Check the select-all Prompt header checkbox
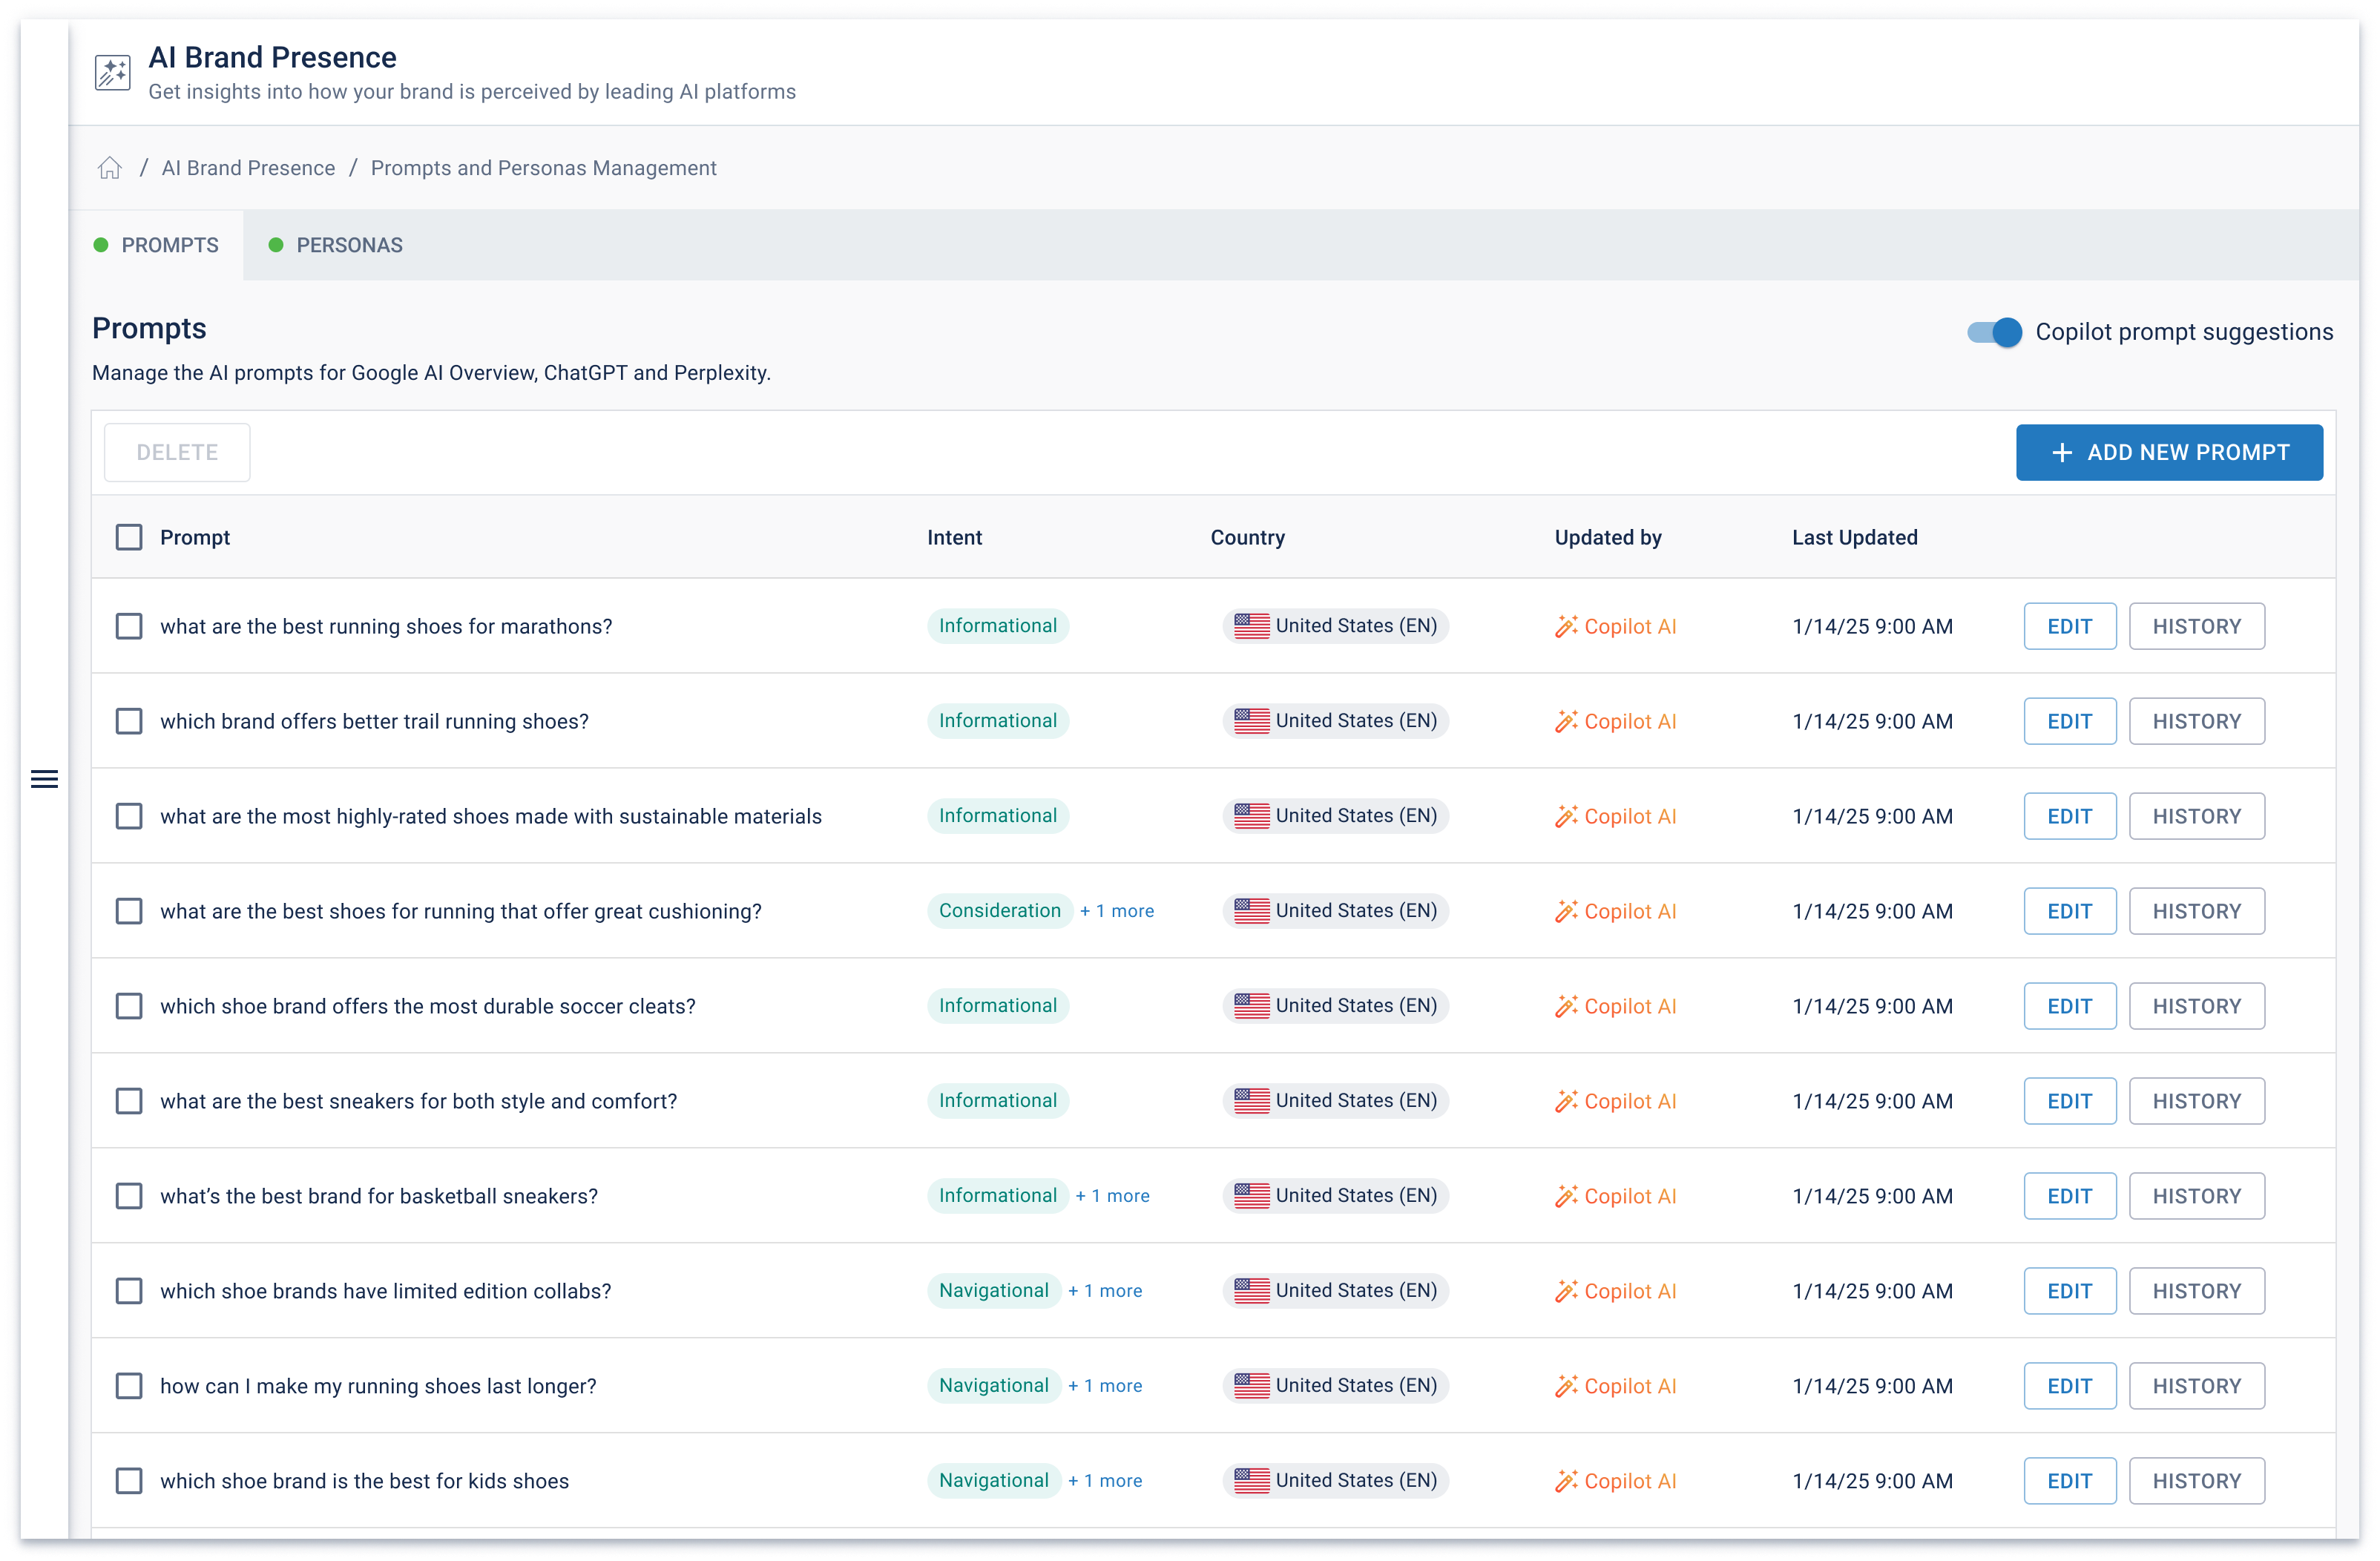 (129, 538)
